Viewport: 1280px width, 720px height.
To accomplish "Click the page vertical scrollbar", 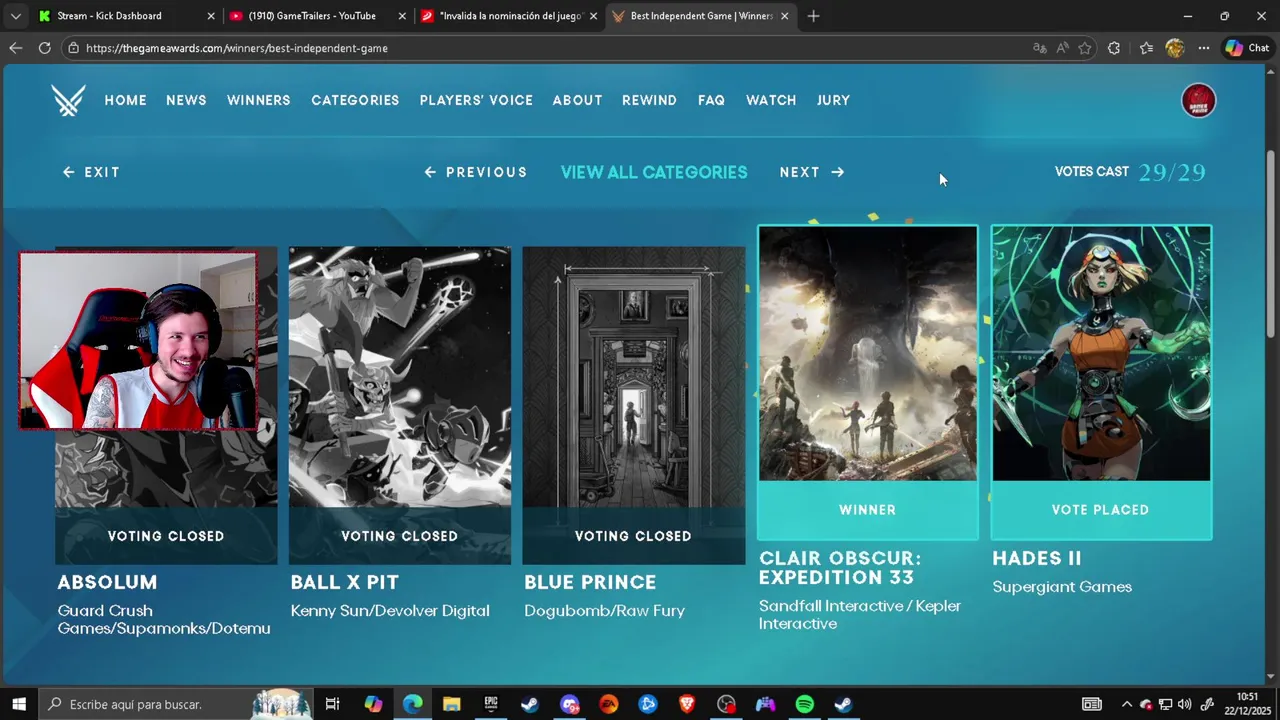I will coord(1271,245).
